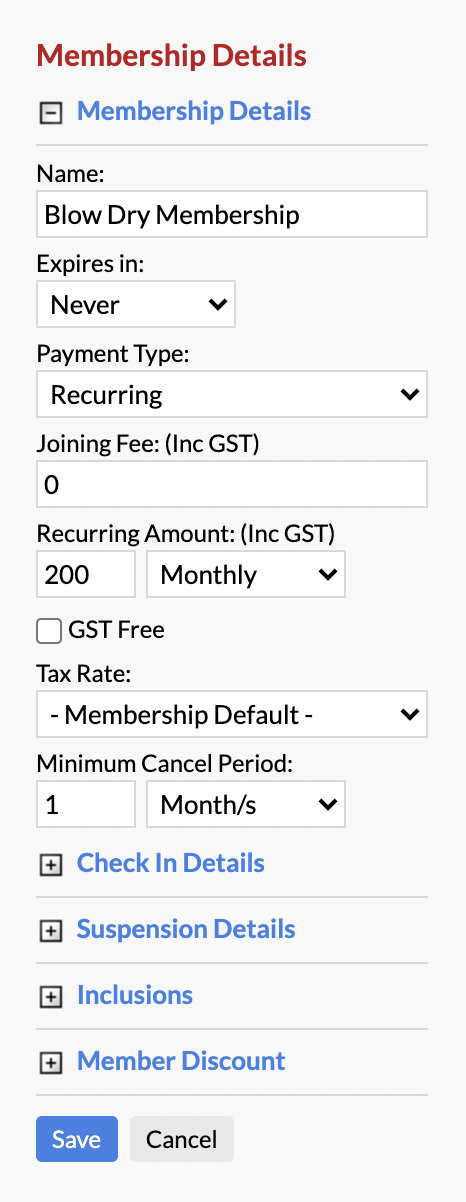Click plus icon beside Inclusions

pos(50,997)
